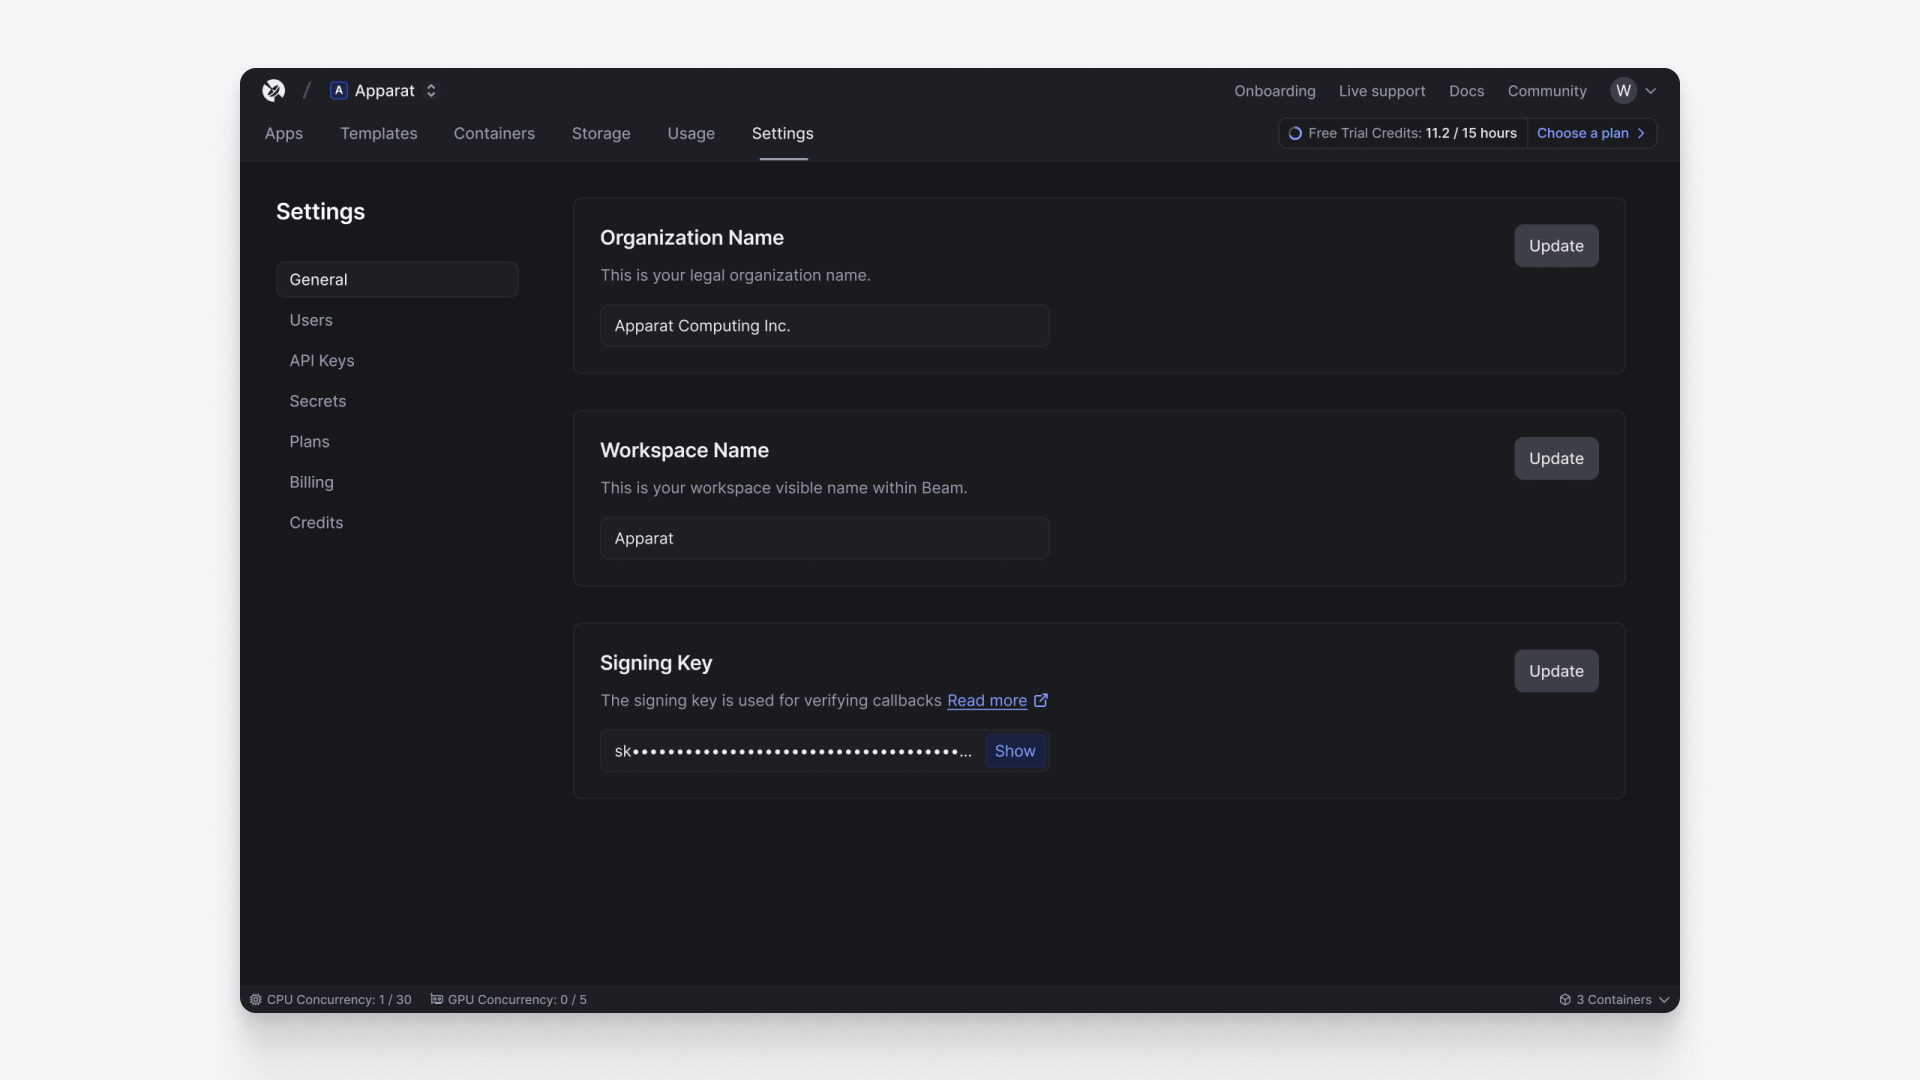Update the Signing Key
The image size is (1920, 1080).
[1556, 671]
